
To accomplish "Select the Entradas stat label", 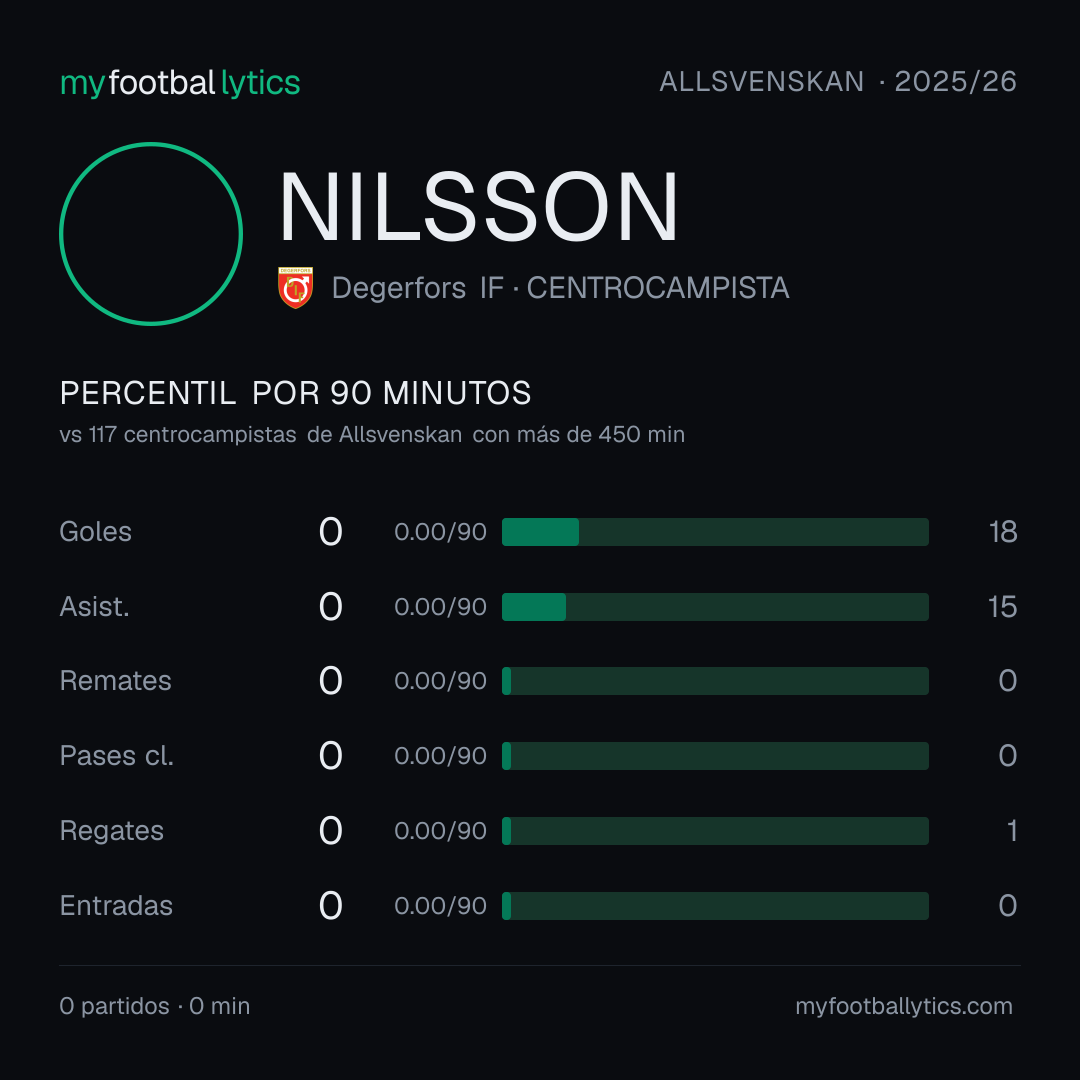I will (x=116, y=906).
